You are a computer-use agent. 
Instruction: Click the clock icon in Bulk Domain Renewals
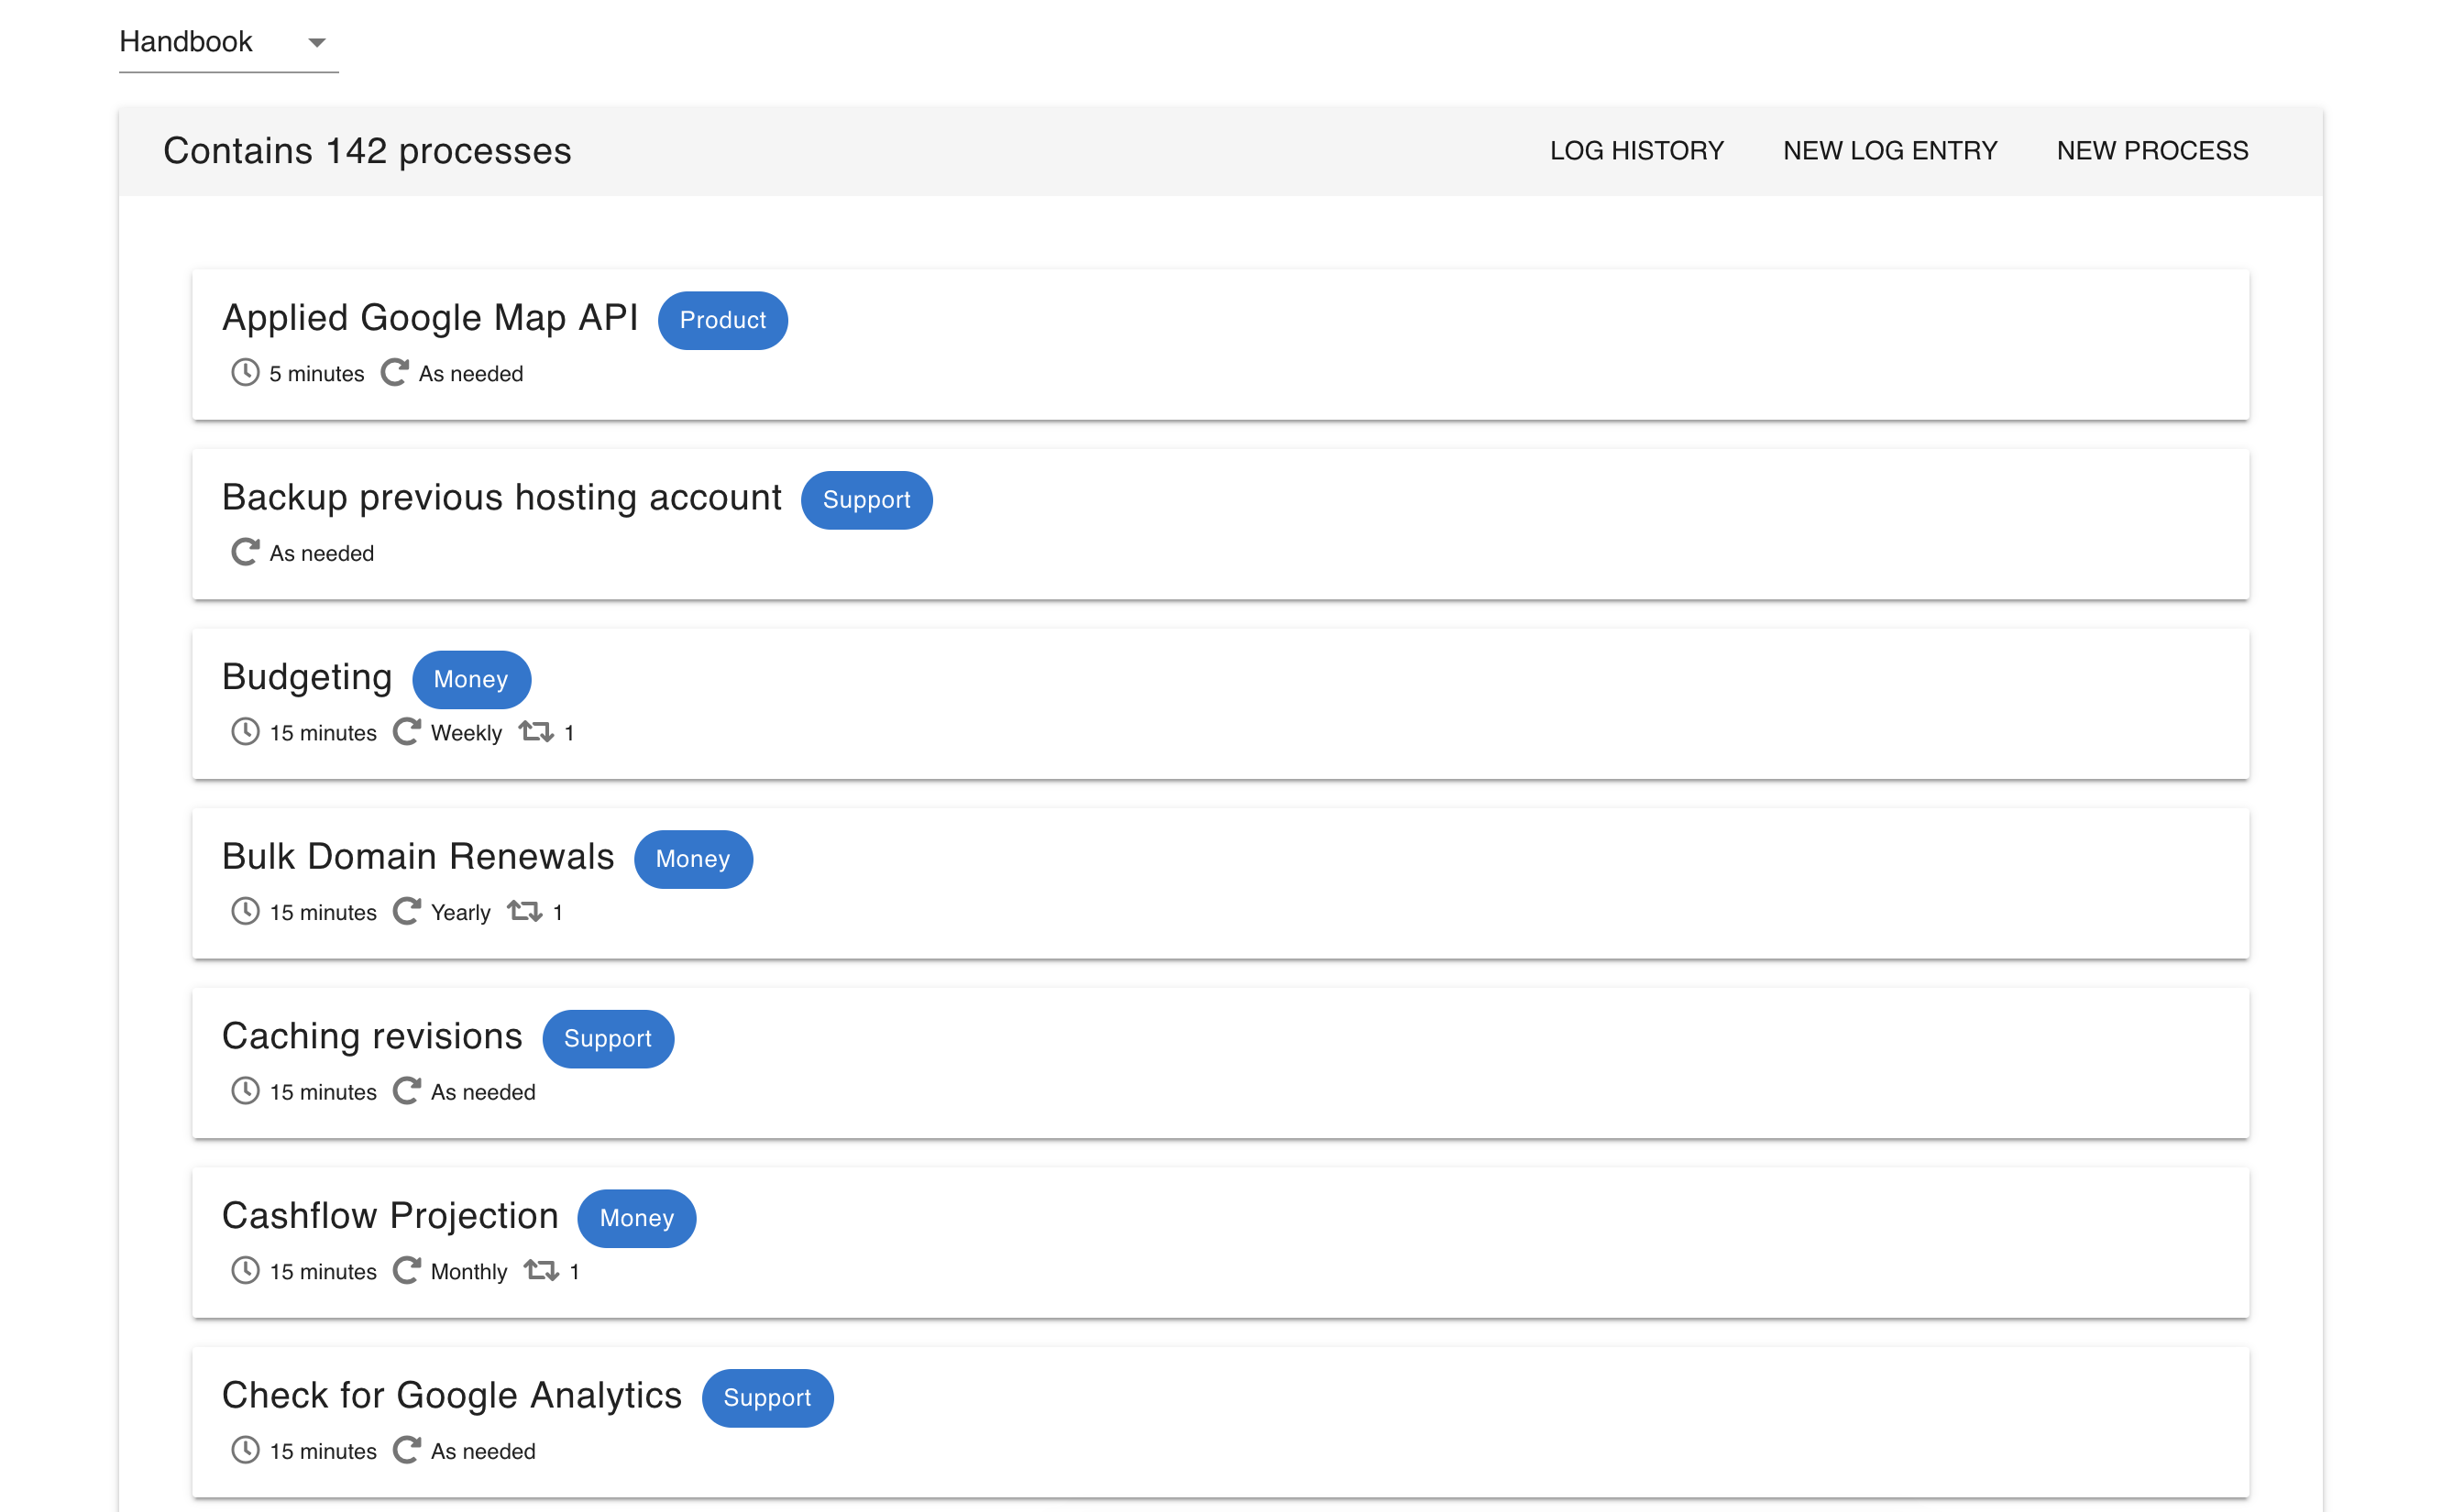[245, 912]
